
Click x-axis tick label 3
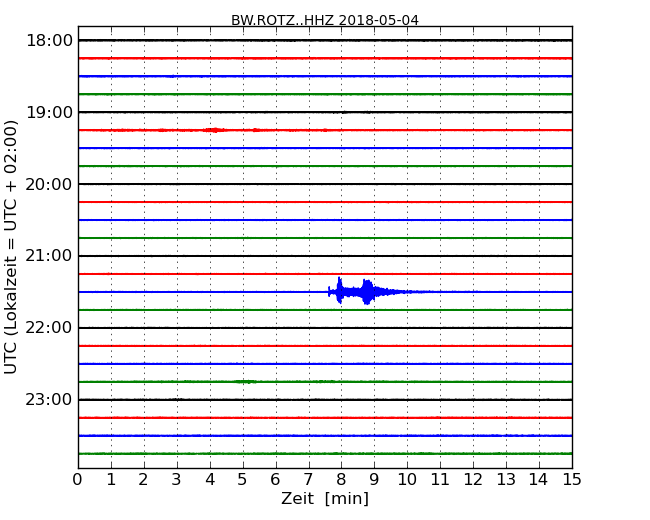click(177, 480)
